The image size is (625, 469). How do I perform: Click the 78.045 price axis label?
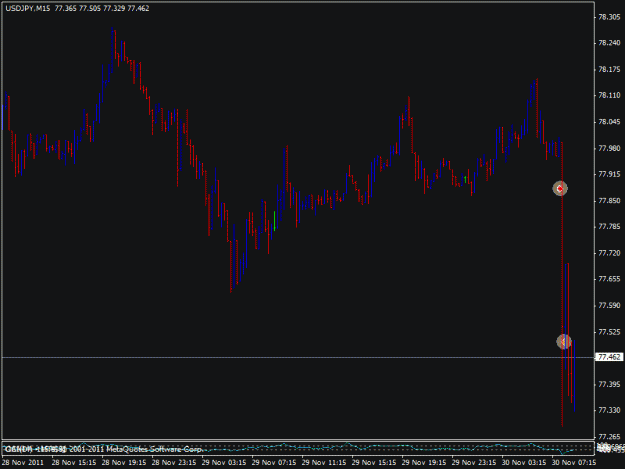click(x=609, y=122)
